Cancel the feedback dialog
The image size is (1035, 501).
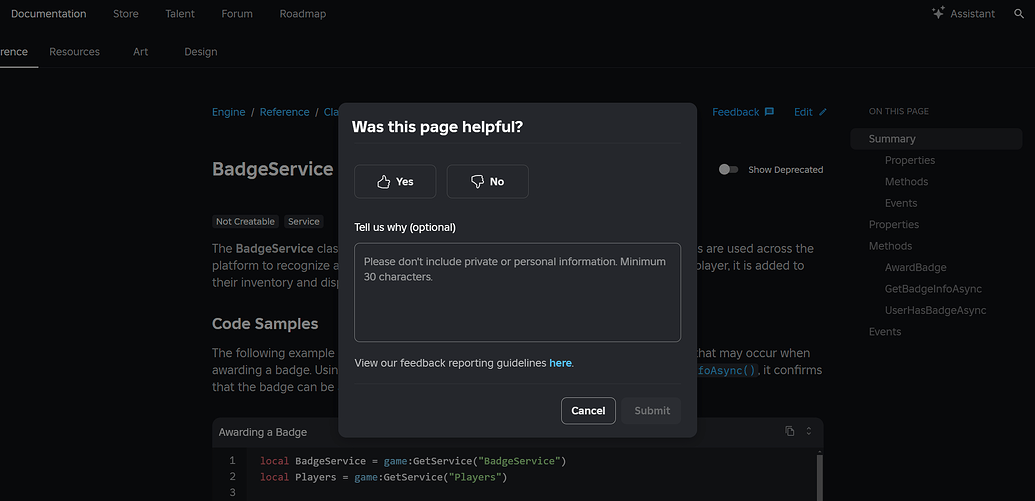tap(588, 411)
